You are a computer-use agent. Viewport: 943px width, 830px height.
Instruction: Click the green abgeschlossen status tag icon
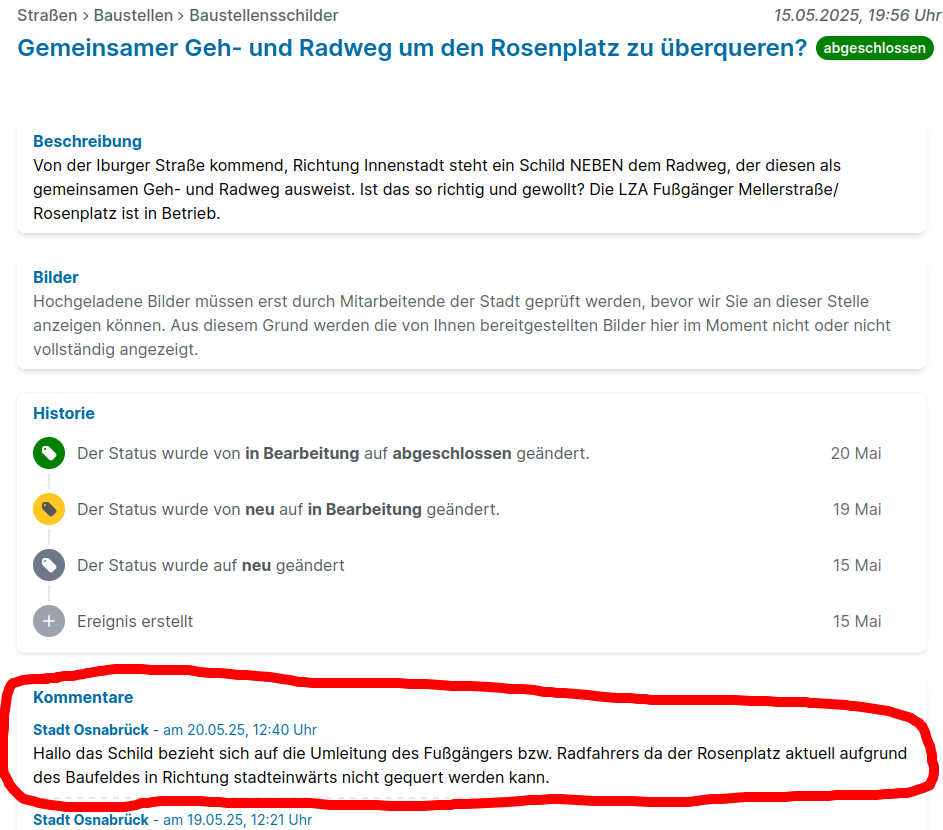[x=49, y=453]
